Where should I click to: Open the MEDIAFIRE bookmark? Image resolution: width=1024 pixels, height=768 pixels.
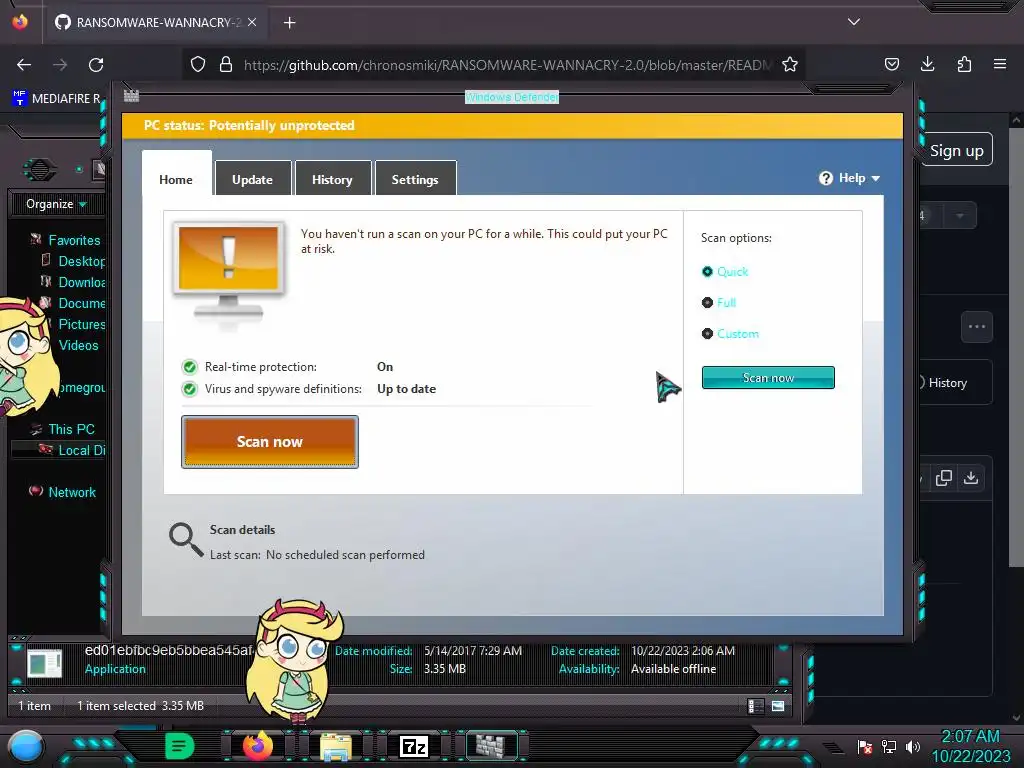click(57, 99)
